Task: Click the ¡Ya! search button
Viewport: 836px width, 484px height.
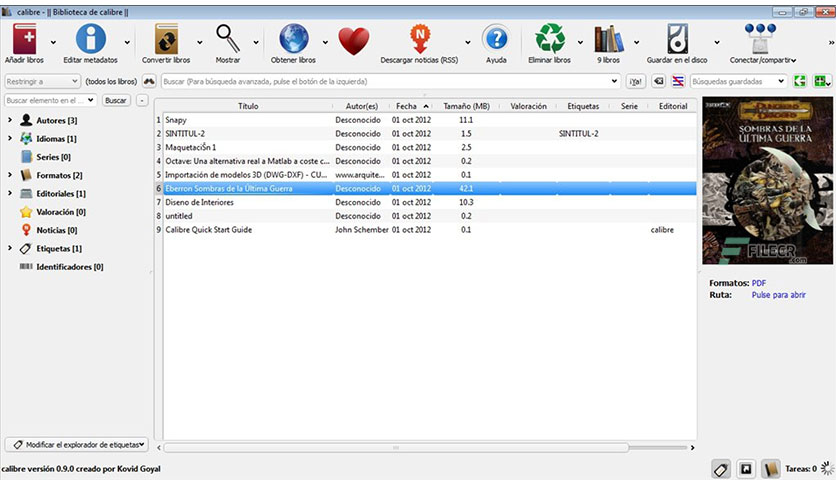Action: pyautogui.click(x=636, y=82)
